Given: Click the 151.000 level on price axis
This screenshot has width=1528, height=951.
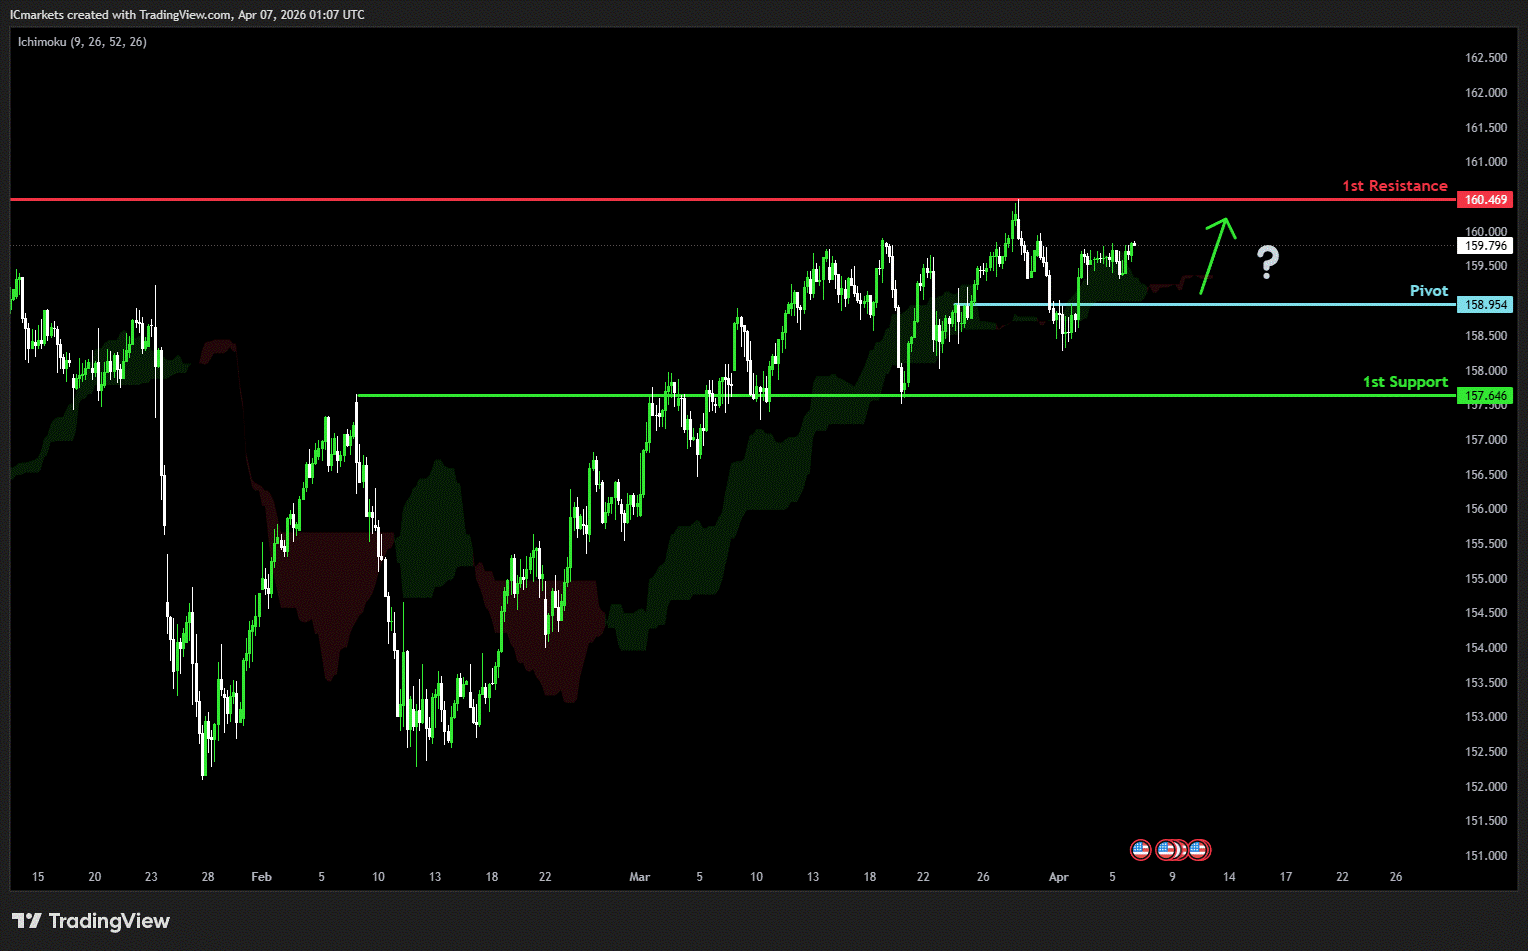Looking at the screenshot, I should [x=1485, y=856].
